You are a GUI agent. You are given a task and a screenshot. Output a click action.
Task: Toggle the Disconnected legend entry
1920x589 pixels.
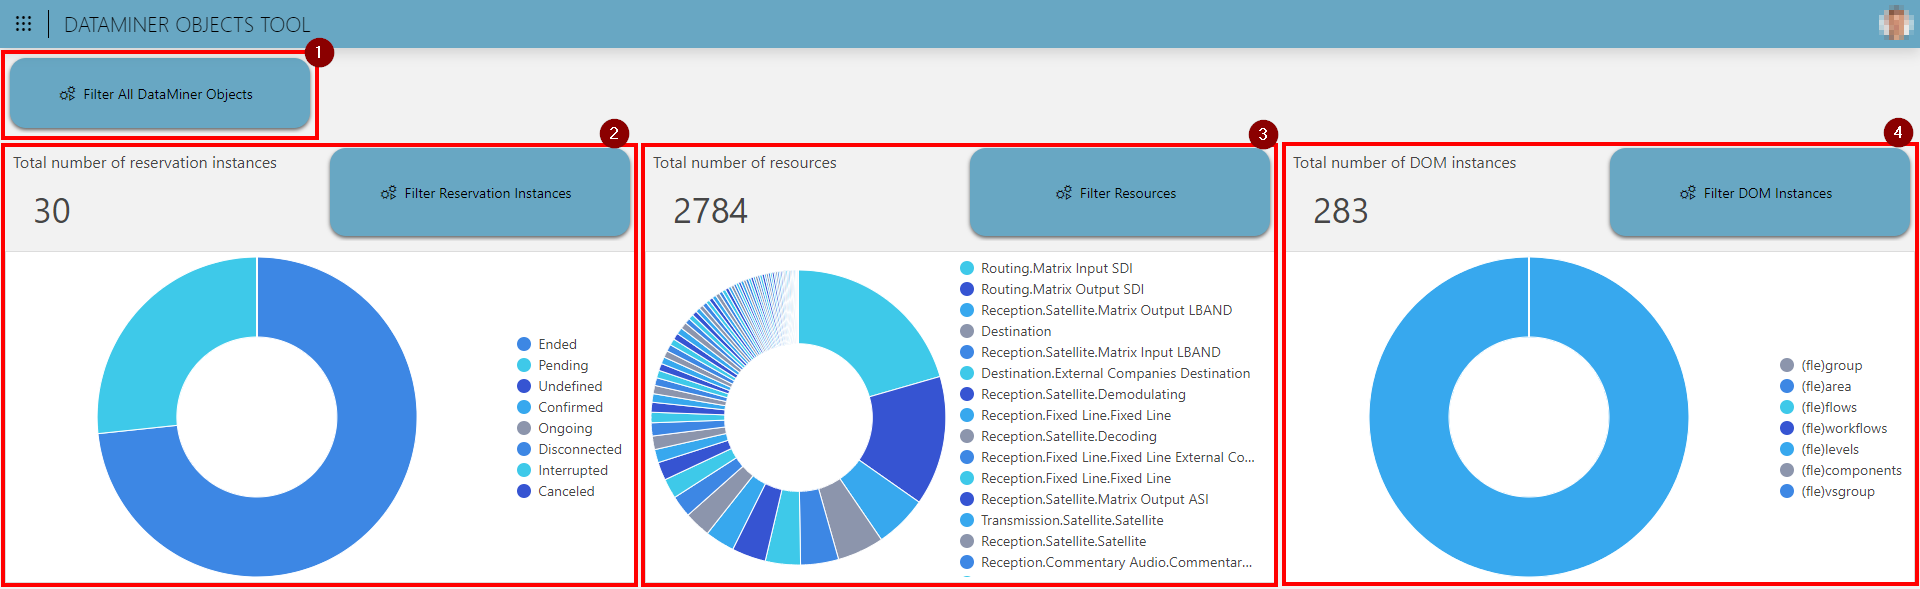click(x=569, y=449)
